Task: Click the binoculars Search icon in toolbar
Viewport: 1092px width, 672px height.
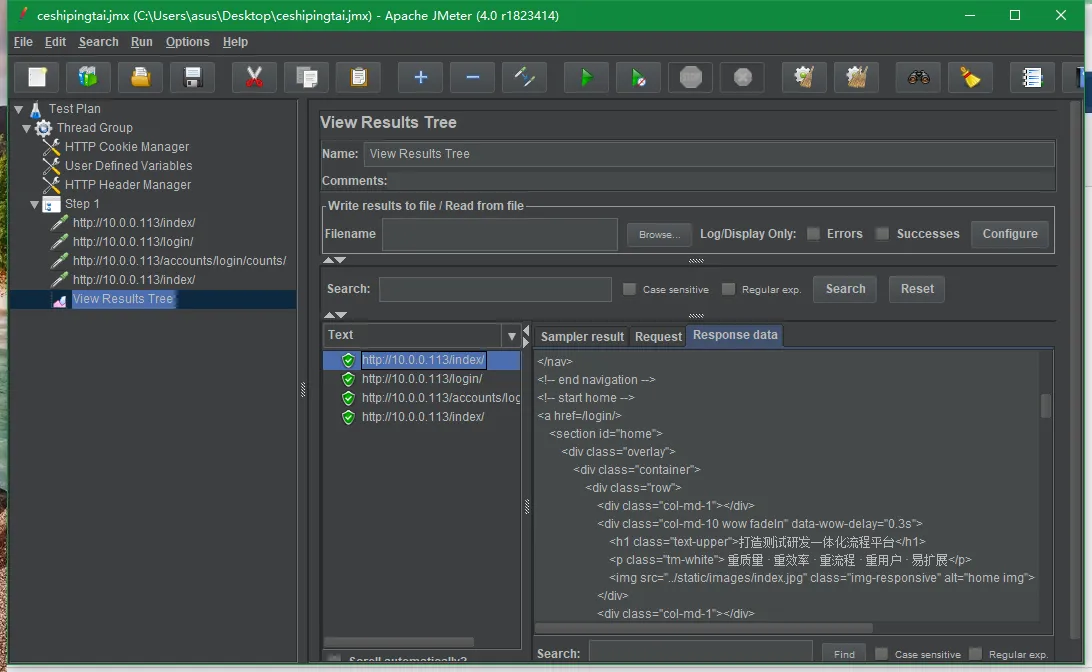Action: (x=918, y=77)
